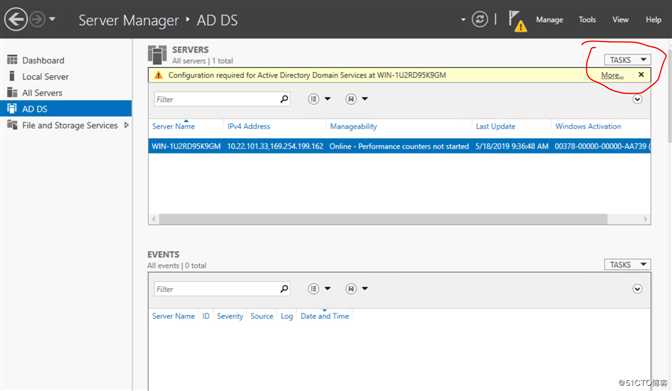The height and width of the screenshot is (391, 672).
Task: Sort servers by IPv4 Address column
Action: (x=249, y=126)
